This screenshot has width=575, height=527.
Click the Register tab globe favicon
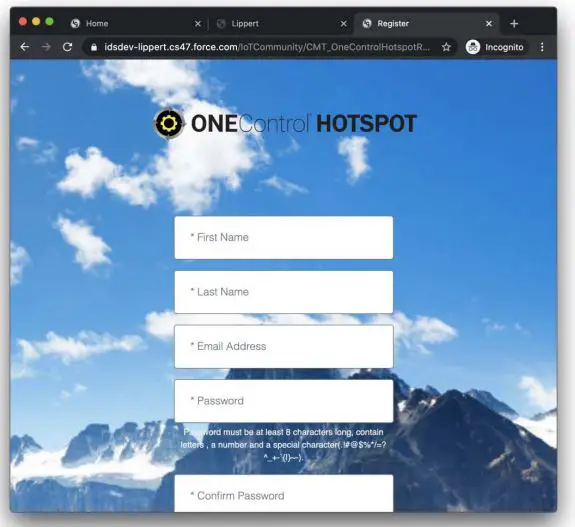[367, 24]
